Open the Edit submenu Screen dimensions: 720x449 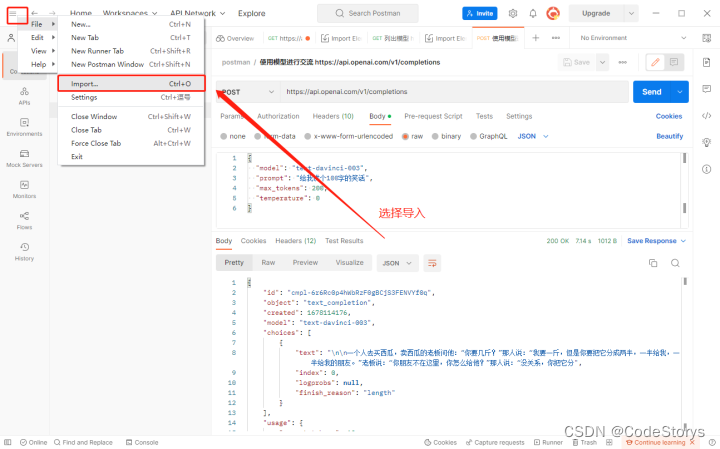point(38,38)
